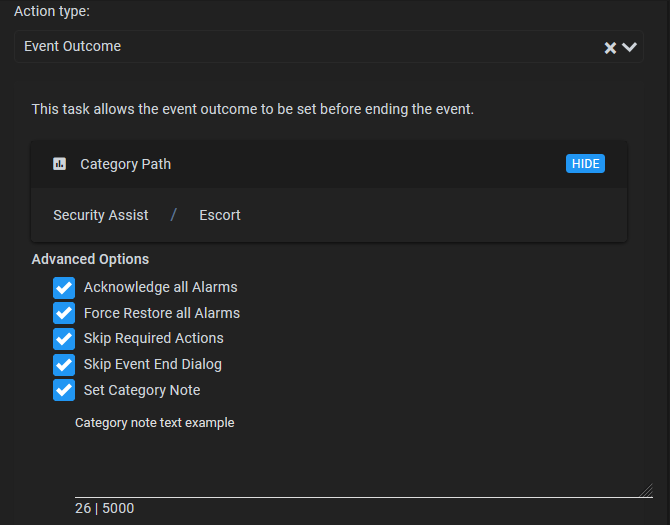The width and height of the screenshot is (670, 525).
Task: Click the Category Path chart icon
Action: [x=59, y=164]
